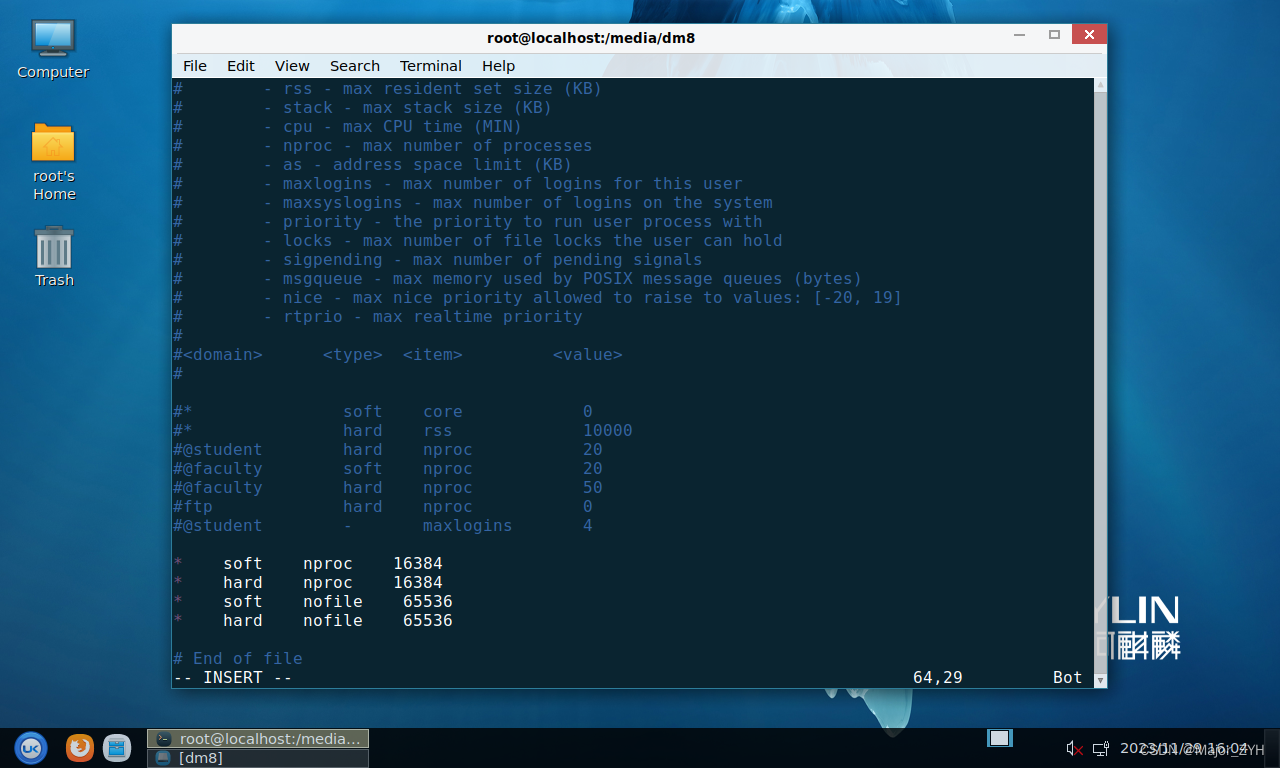The image size is (1280, 768).
Task: Open the Help menu
Action: click(x=498, y=66)
